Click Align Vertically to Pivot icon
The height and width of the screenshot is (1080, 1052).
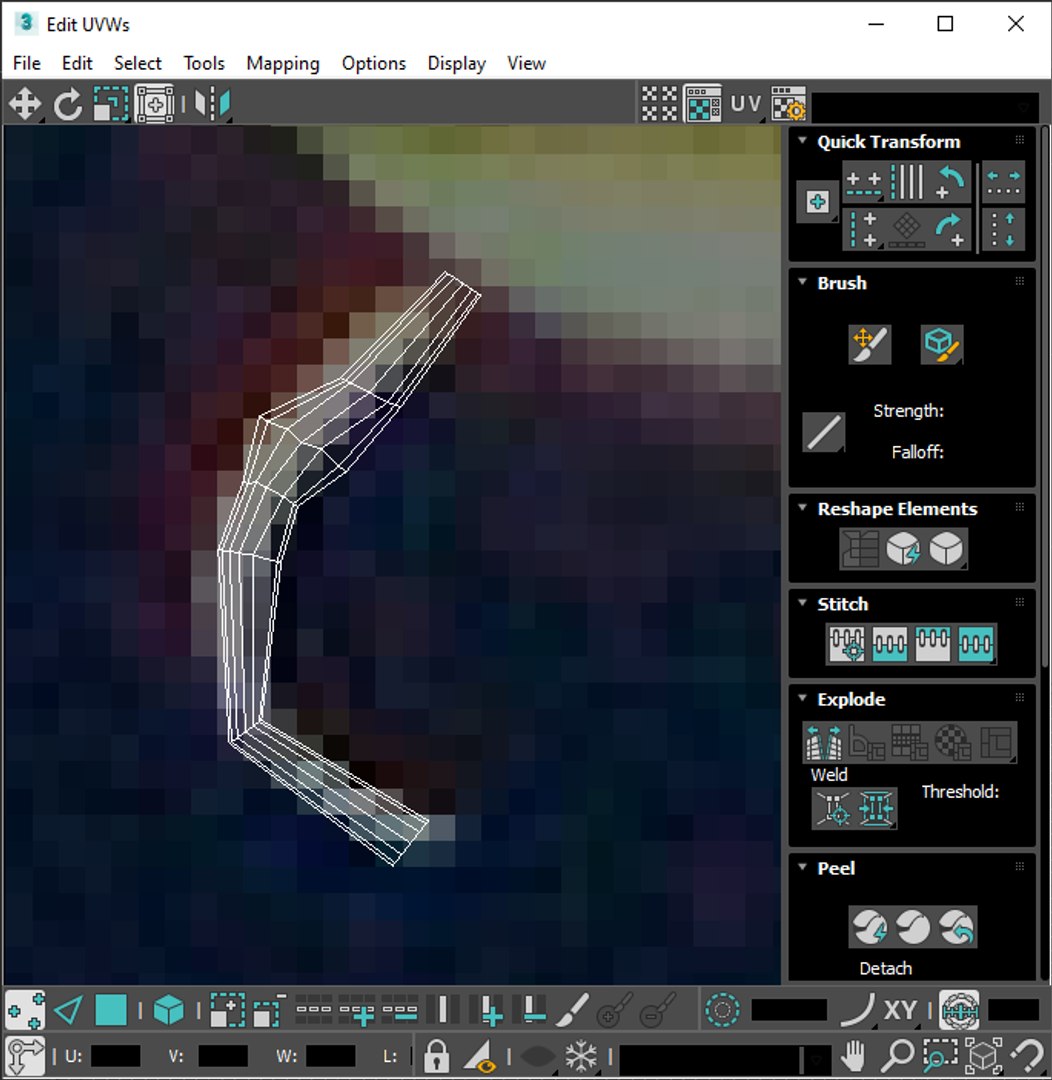coord(863,230)
